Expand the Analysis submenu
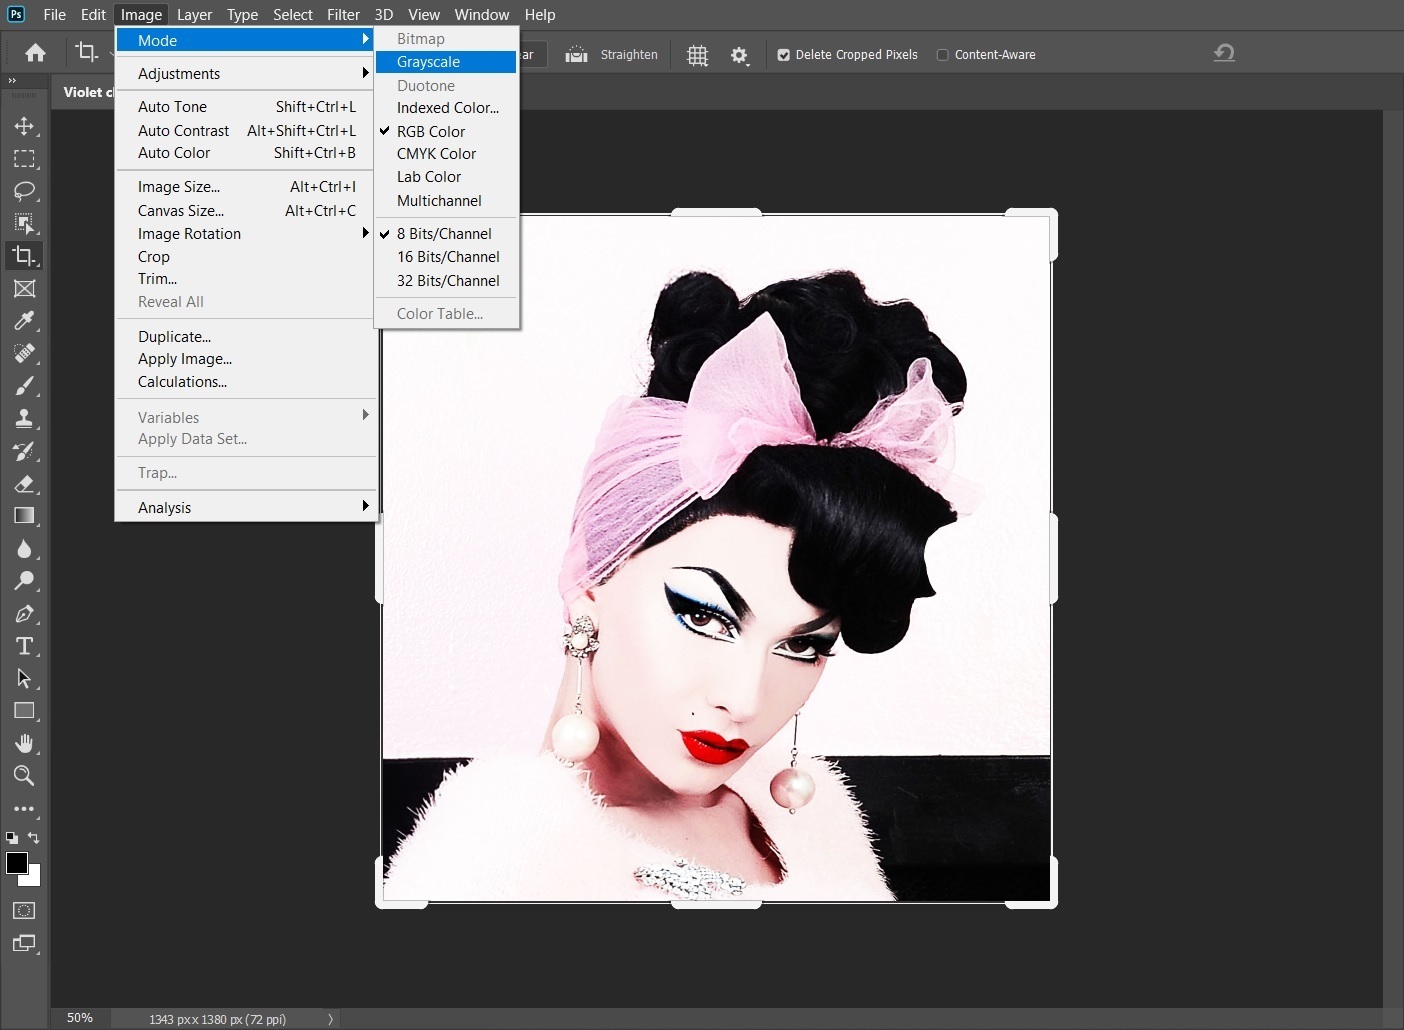 [244, 508]
